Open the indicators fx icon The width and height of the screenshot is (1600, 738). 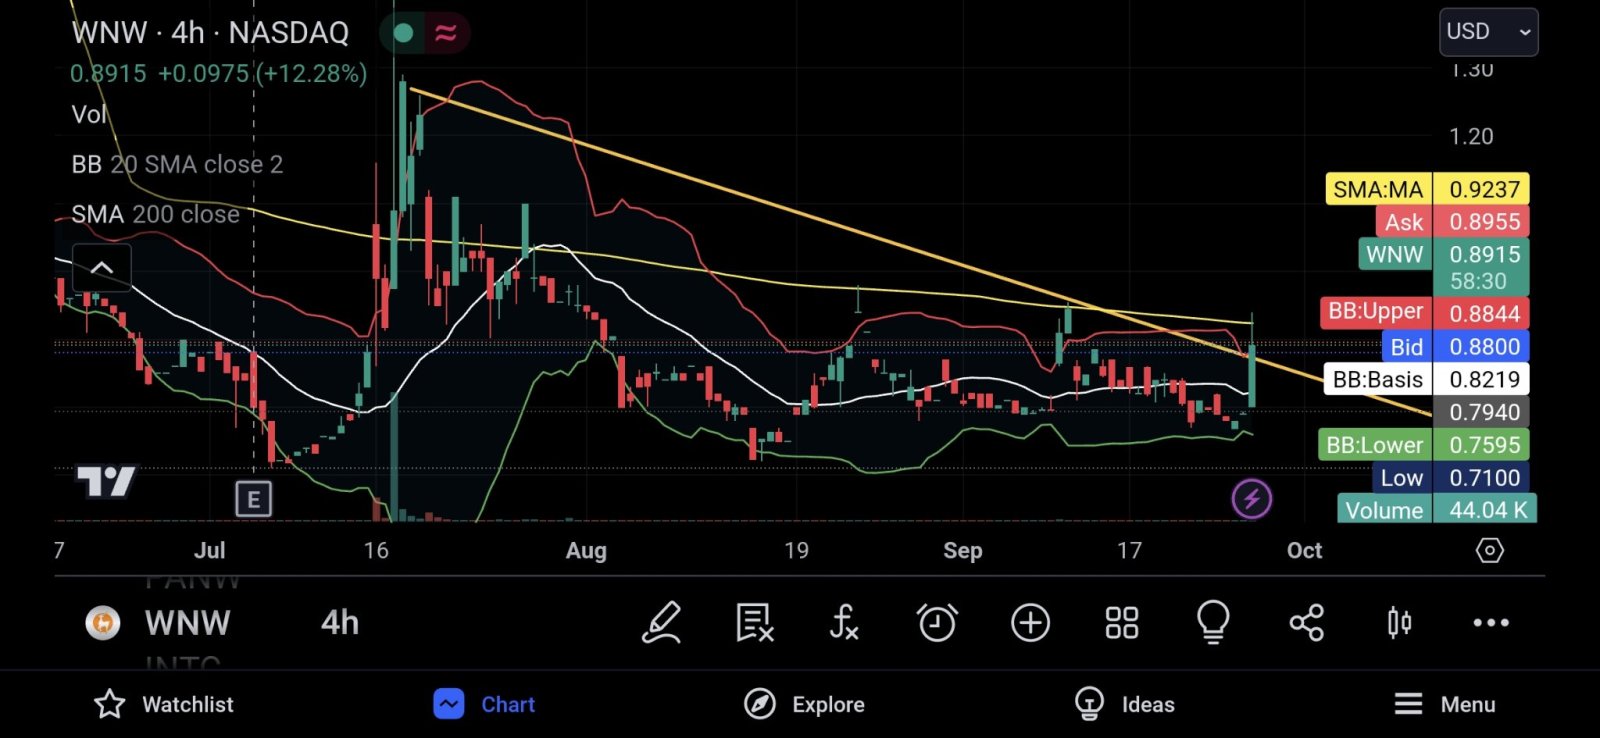coord(844,622)
